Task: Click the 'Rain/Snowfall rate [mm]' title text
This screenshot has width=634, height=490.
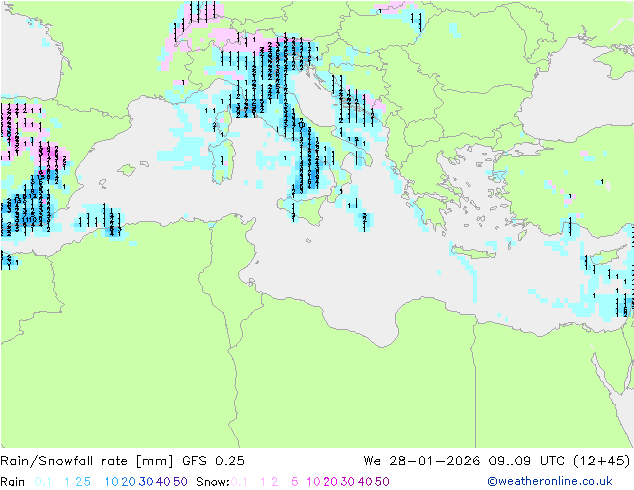Action: (87, 461)
